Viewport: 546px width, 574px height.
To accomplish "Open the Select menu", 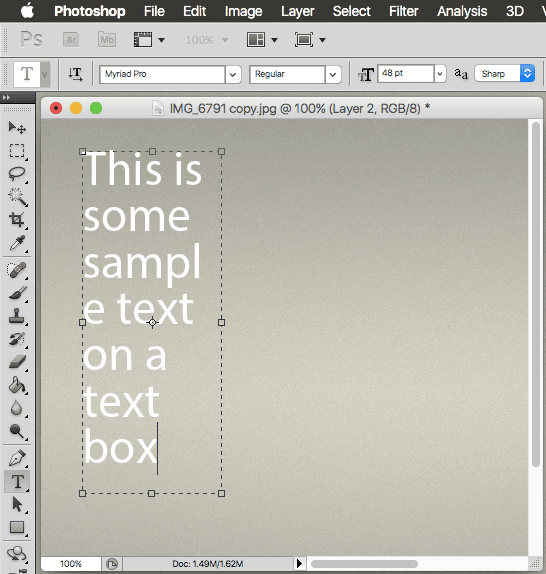I will pyautogui.click(x=351, y=11).
